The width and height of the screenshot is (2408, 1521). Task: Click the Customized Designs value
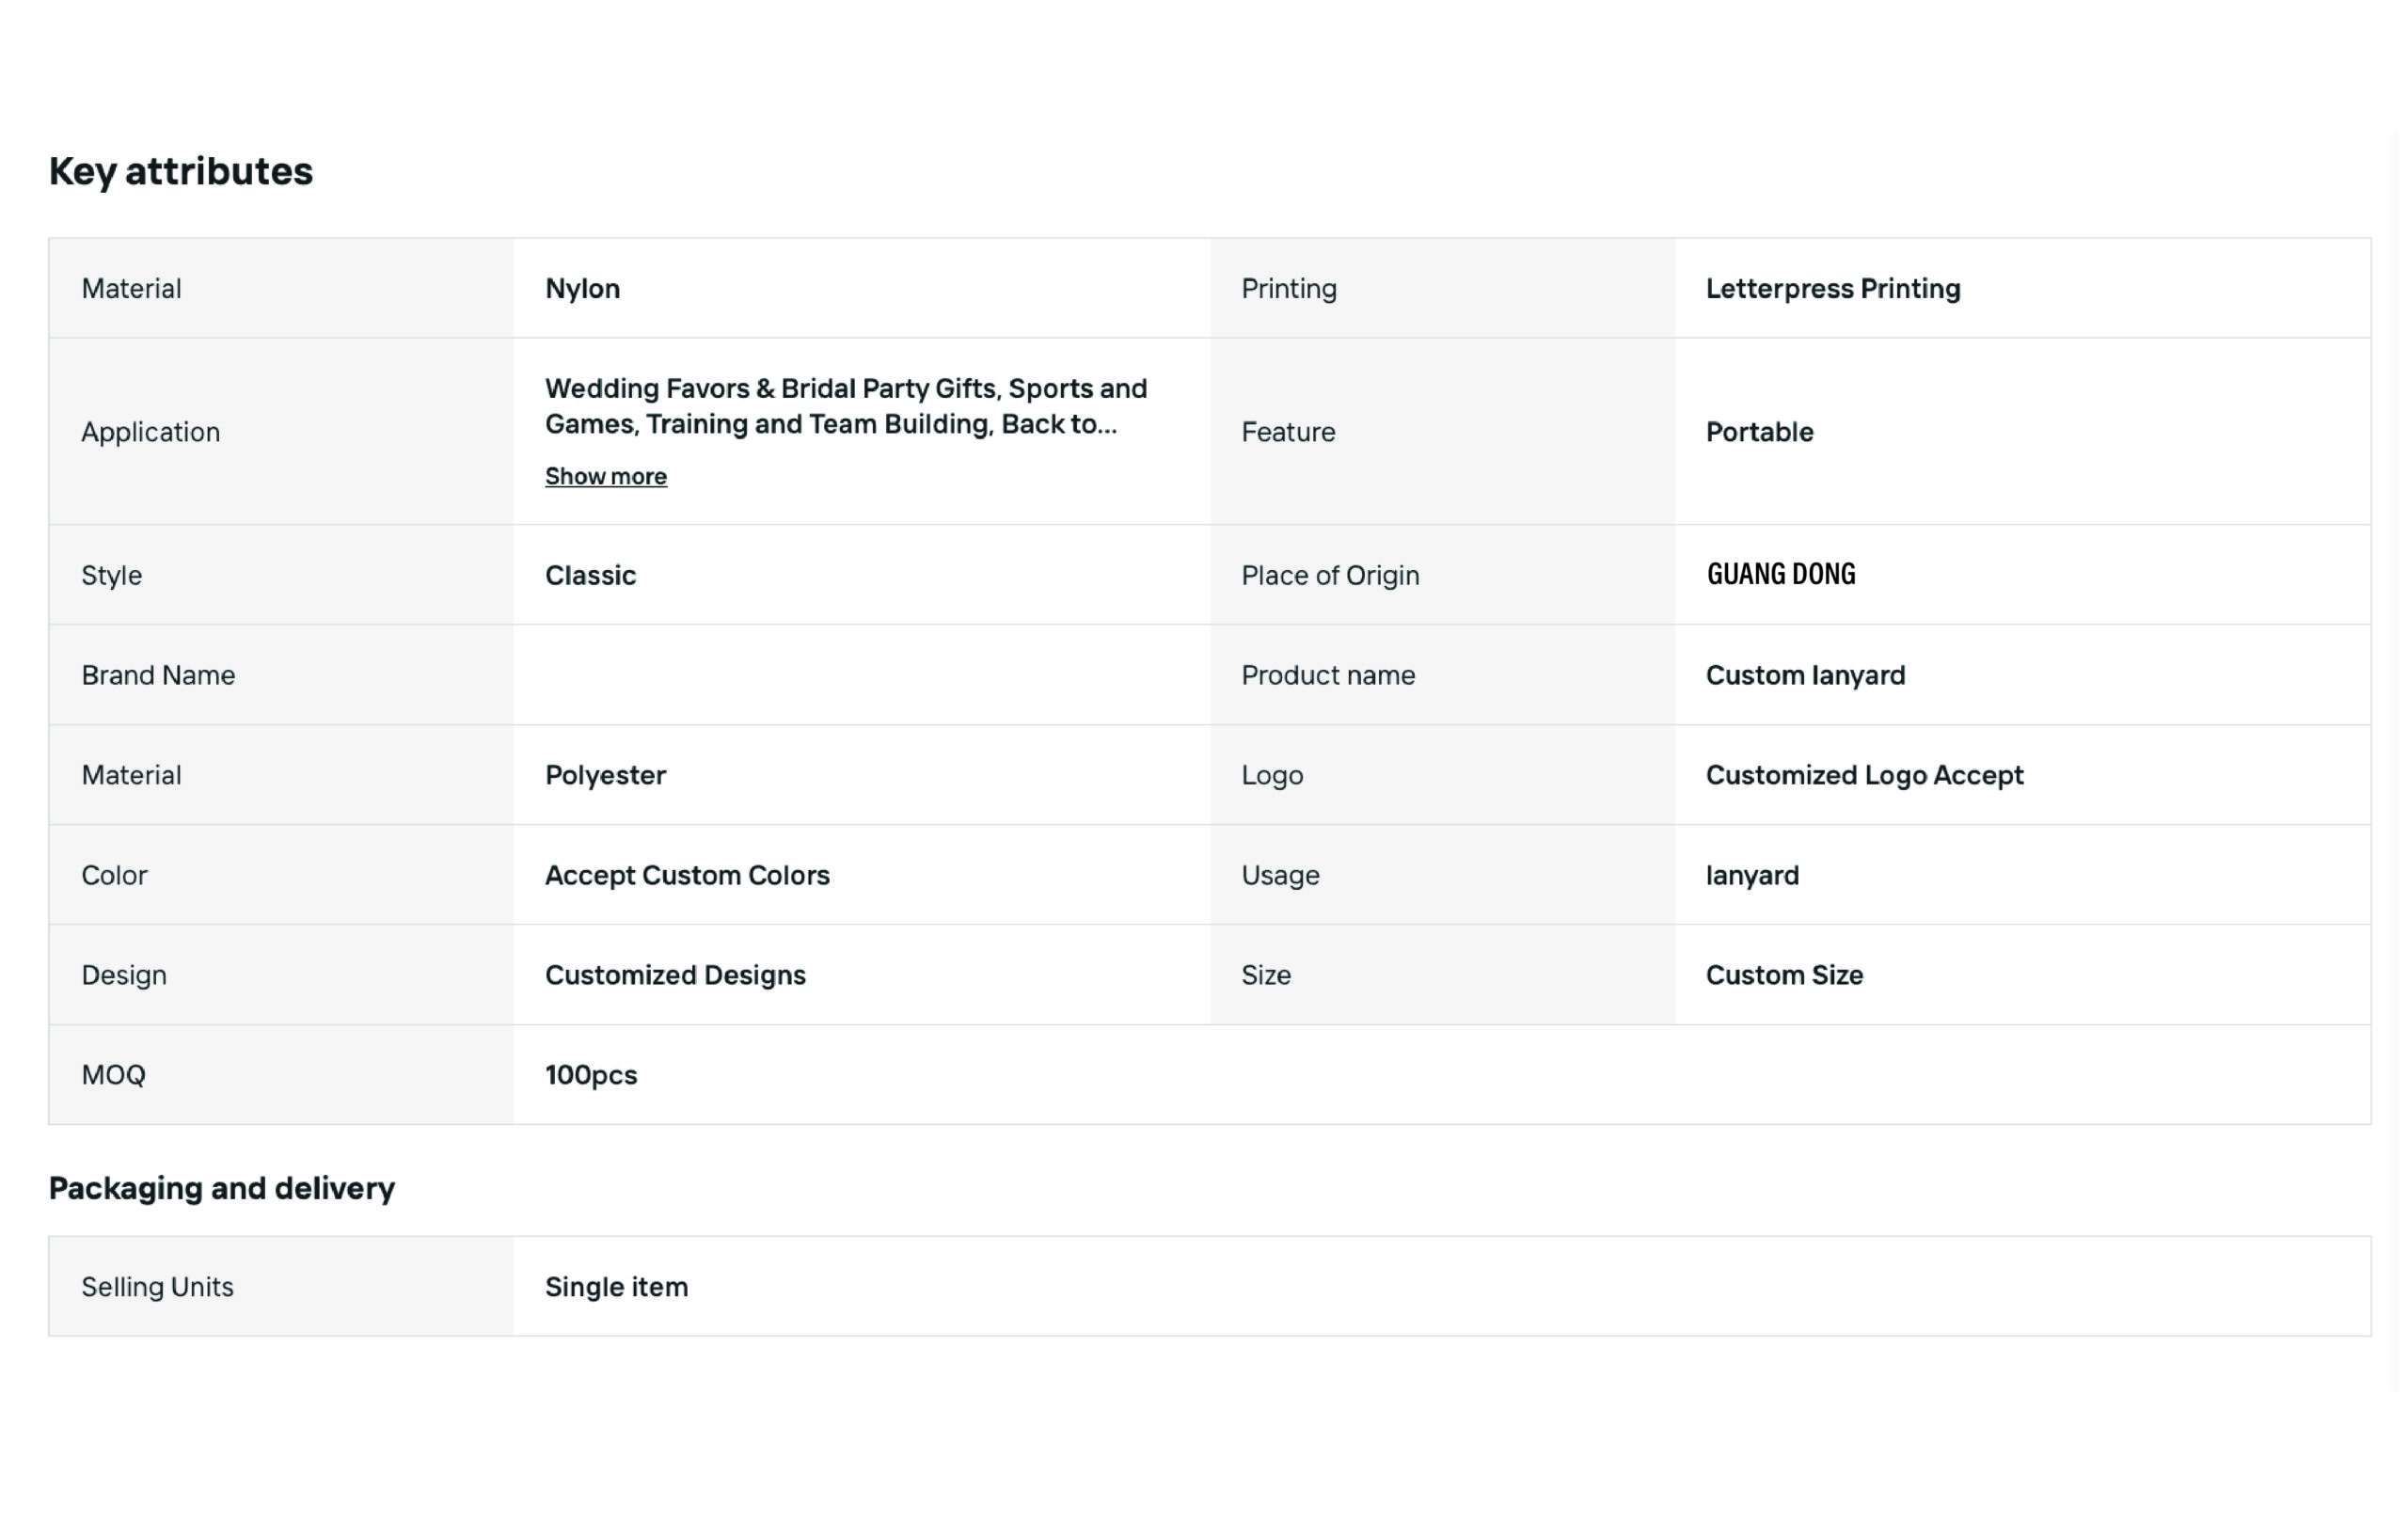click(675, 975)
